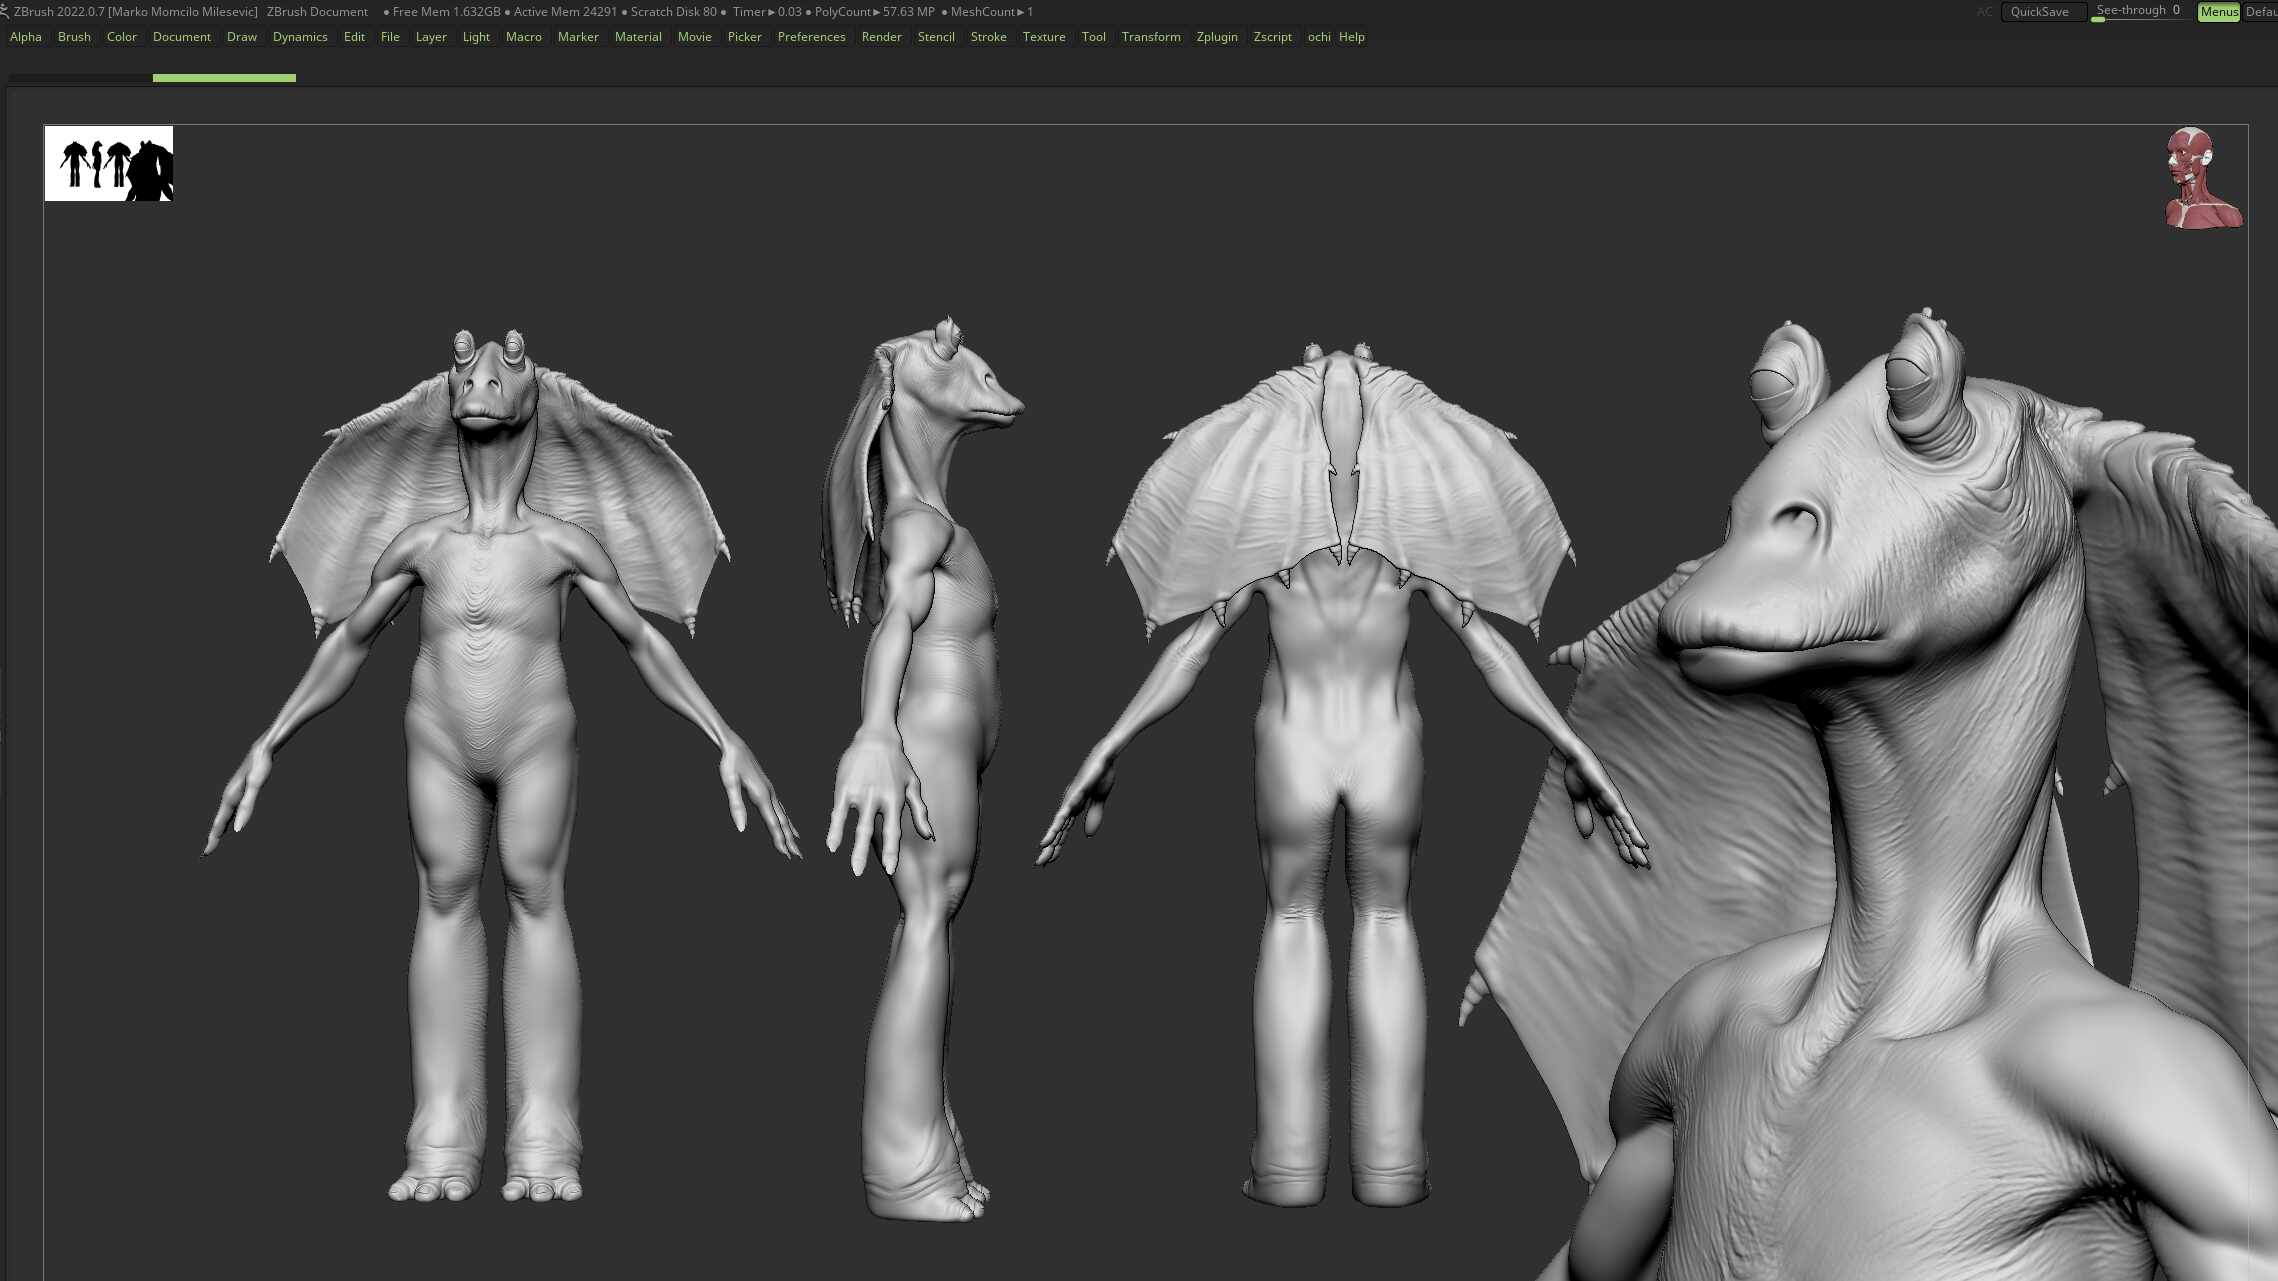Open the Document menu
This screenshot has height=1281, width=2278.
tap(182, 36)
